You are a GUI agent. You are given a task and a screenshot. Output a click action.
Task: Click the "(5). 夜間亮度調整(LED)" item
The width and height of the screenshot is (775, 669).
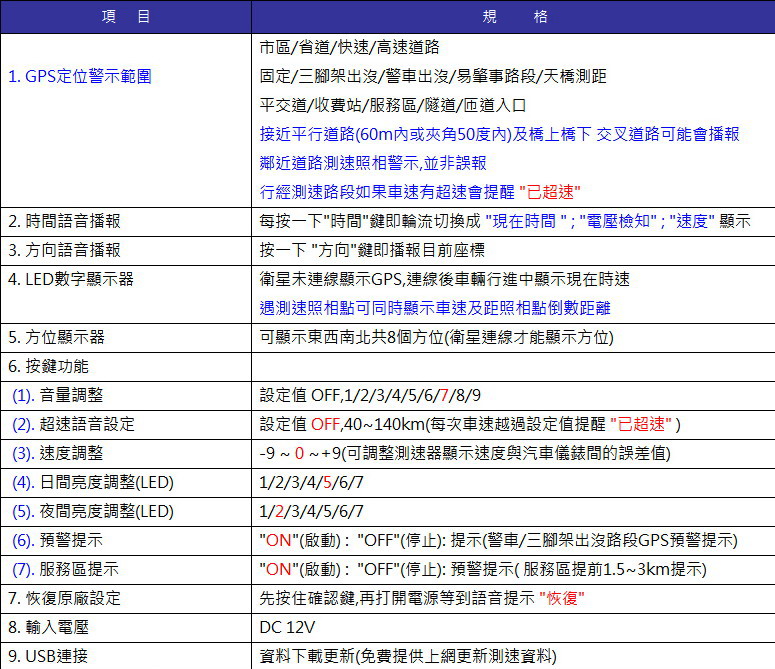point(93,512)
